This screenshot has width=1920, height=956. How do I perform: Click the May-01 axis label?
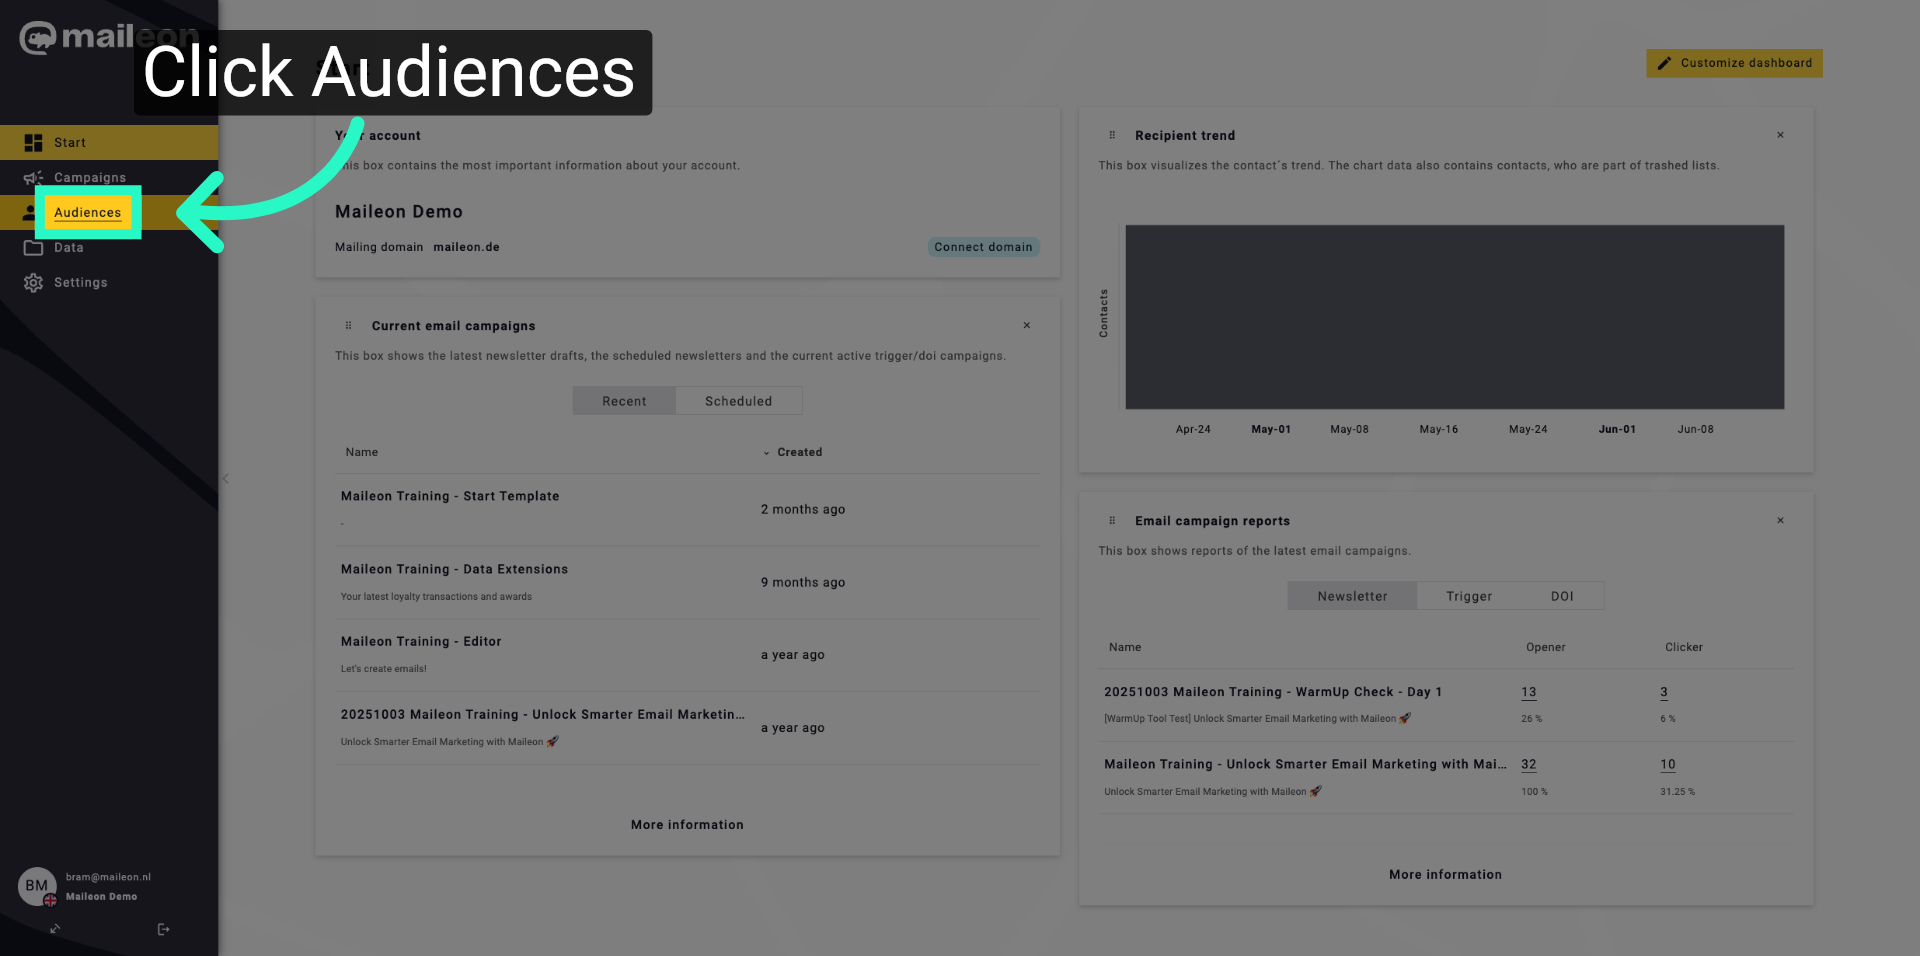1271,430
